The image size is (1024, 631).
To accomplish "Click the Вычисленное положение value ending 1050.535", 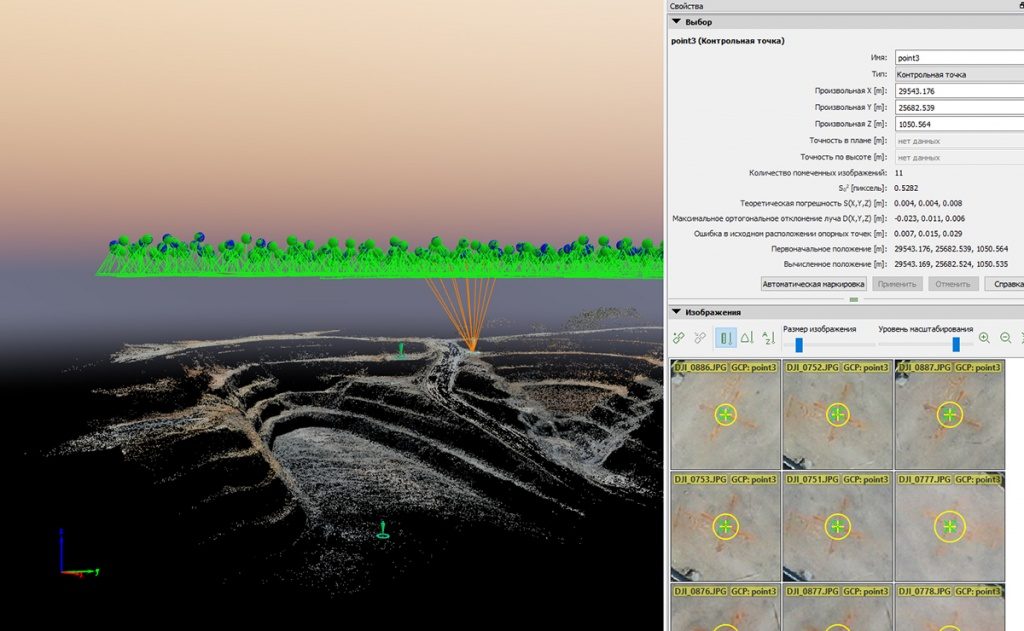I will [x=951, y=265].
